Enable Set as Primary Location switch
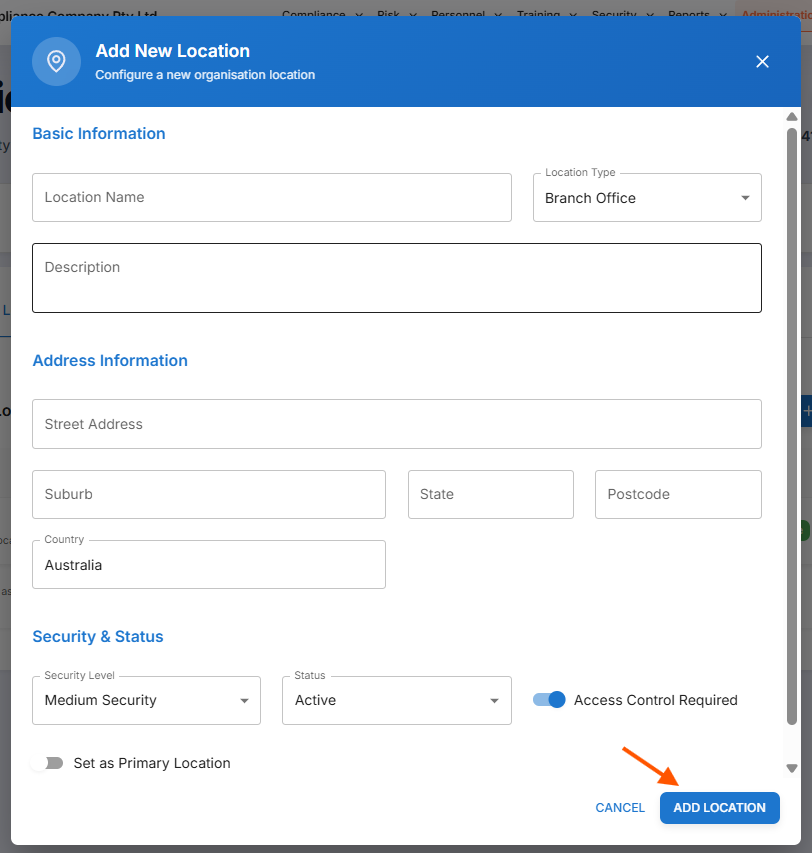The height and width of the screenshot is (853, 812). point(47,763)
